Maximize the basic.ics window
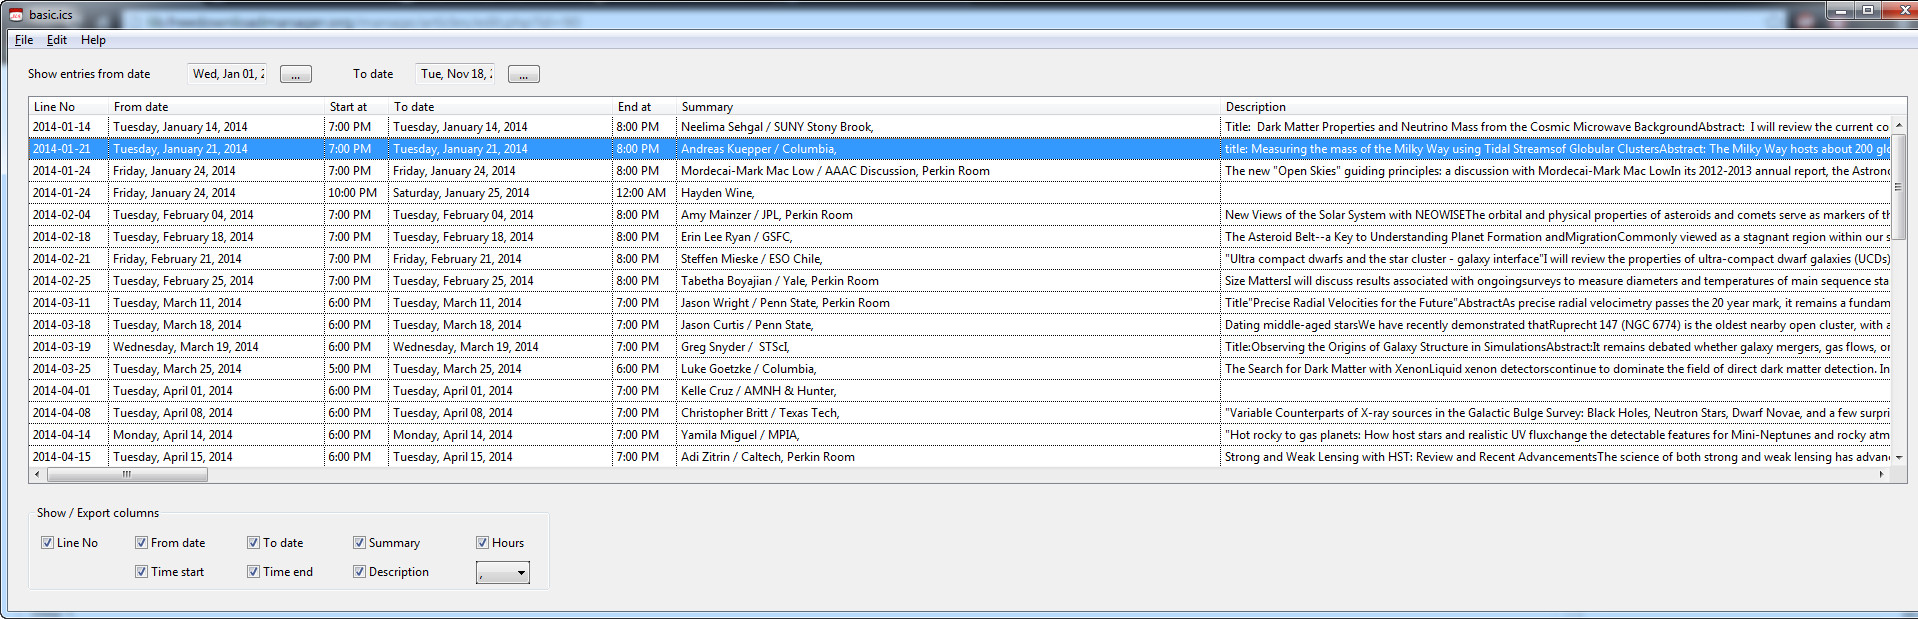 pyautogui.click(x=1867, y=10)
